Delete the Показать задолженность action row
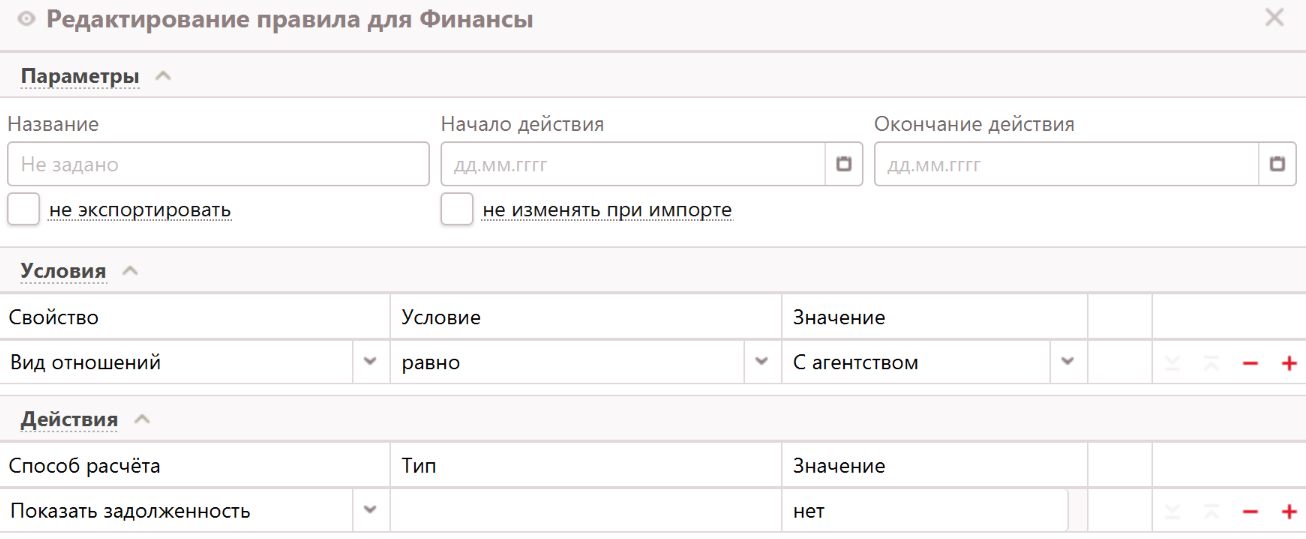The image size is (1306, 539). click(x=1250, y=512)
